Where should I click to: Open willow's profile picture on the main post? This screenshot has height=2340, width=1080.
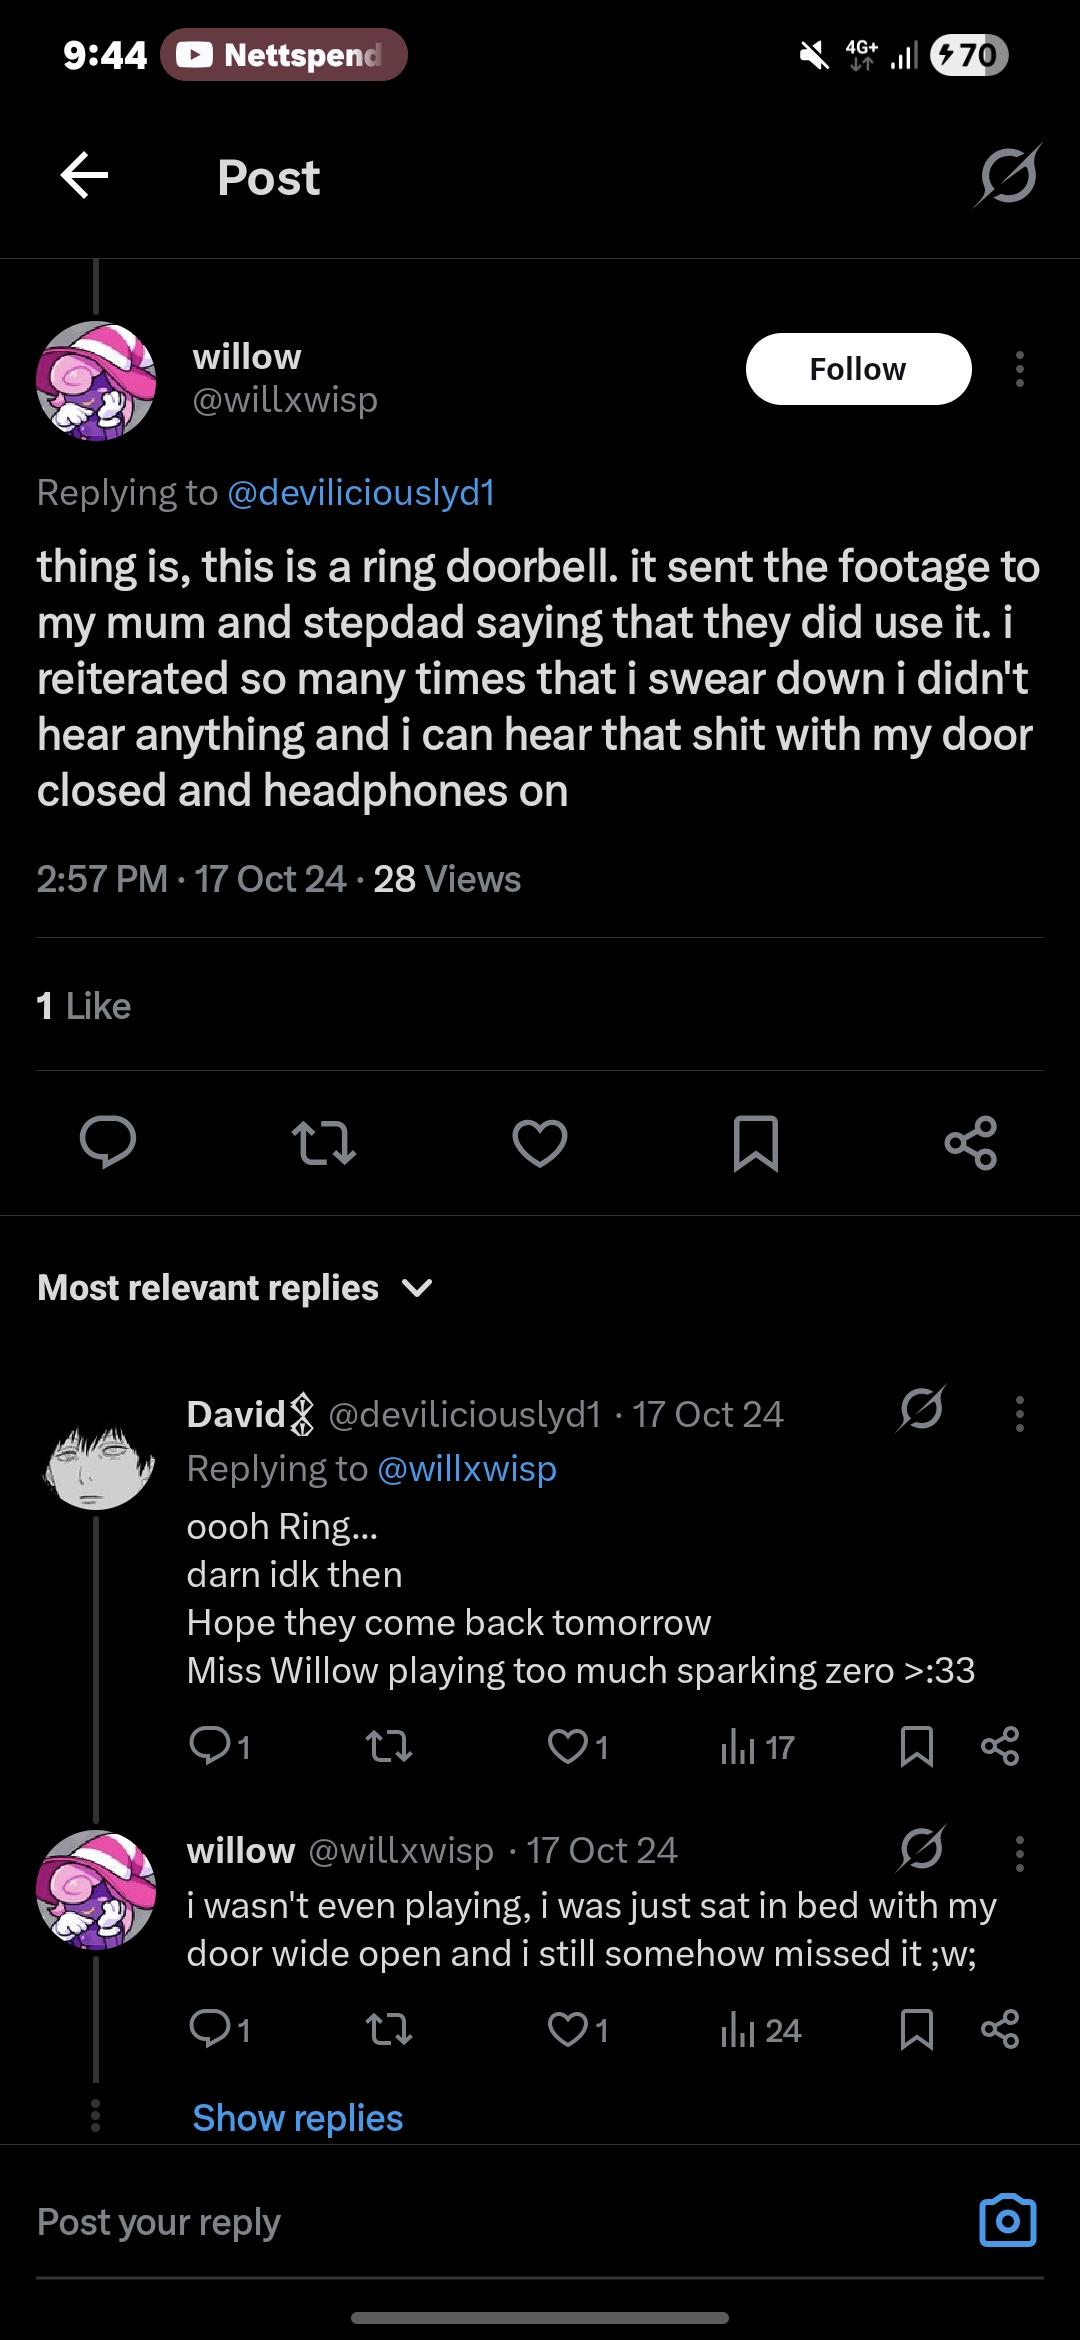(96, 381)
